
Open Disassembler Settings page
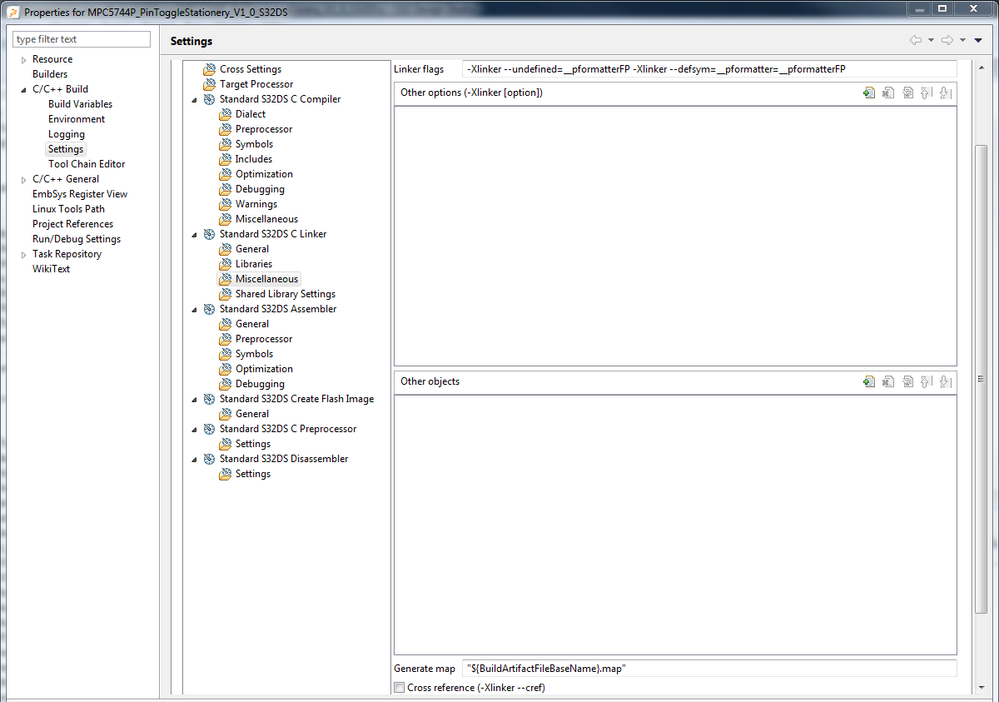[252, 474]
